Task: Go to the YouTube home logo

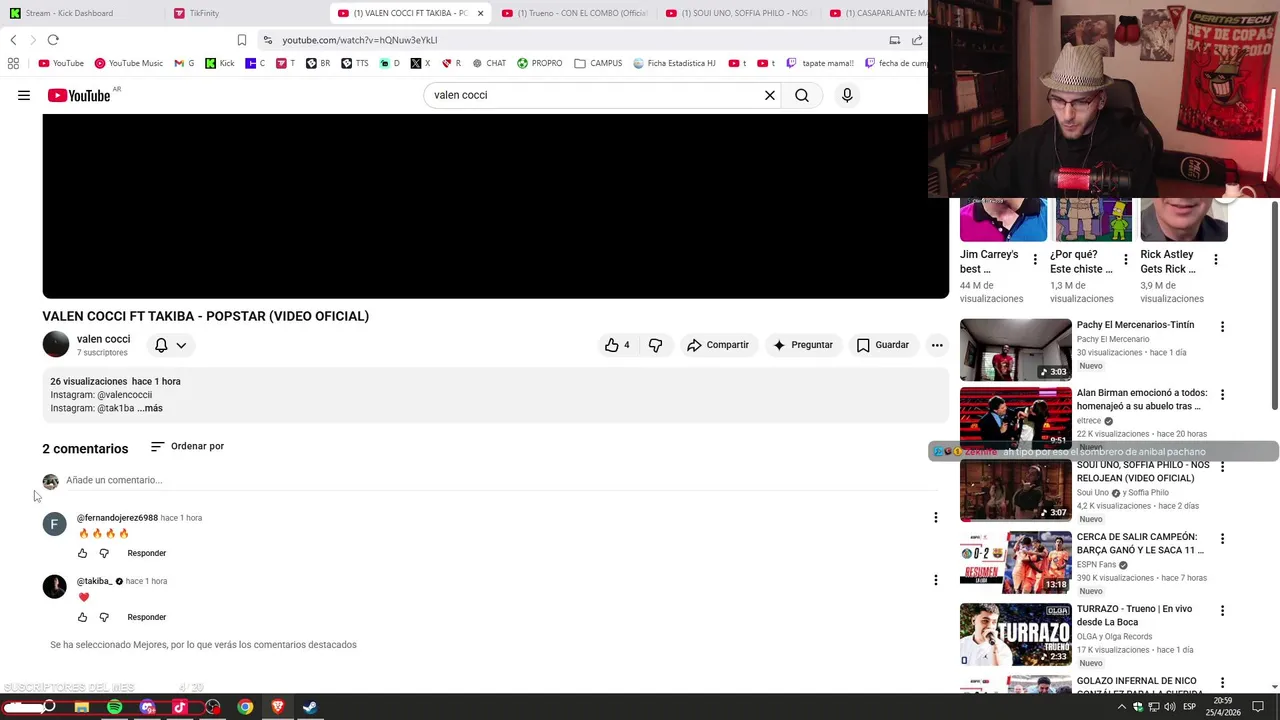Action: pos(79,95)
